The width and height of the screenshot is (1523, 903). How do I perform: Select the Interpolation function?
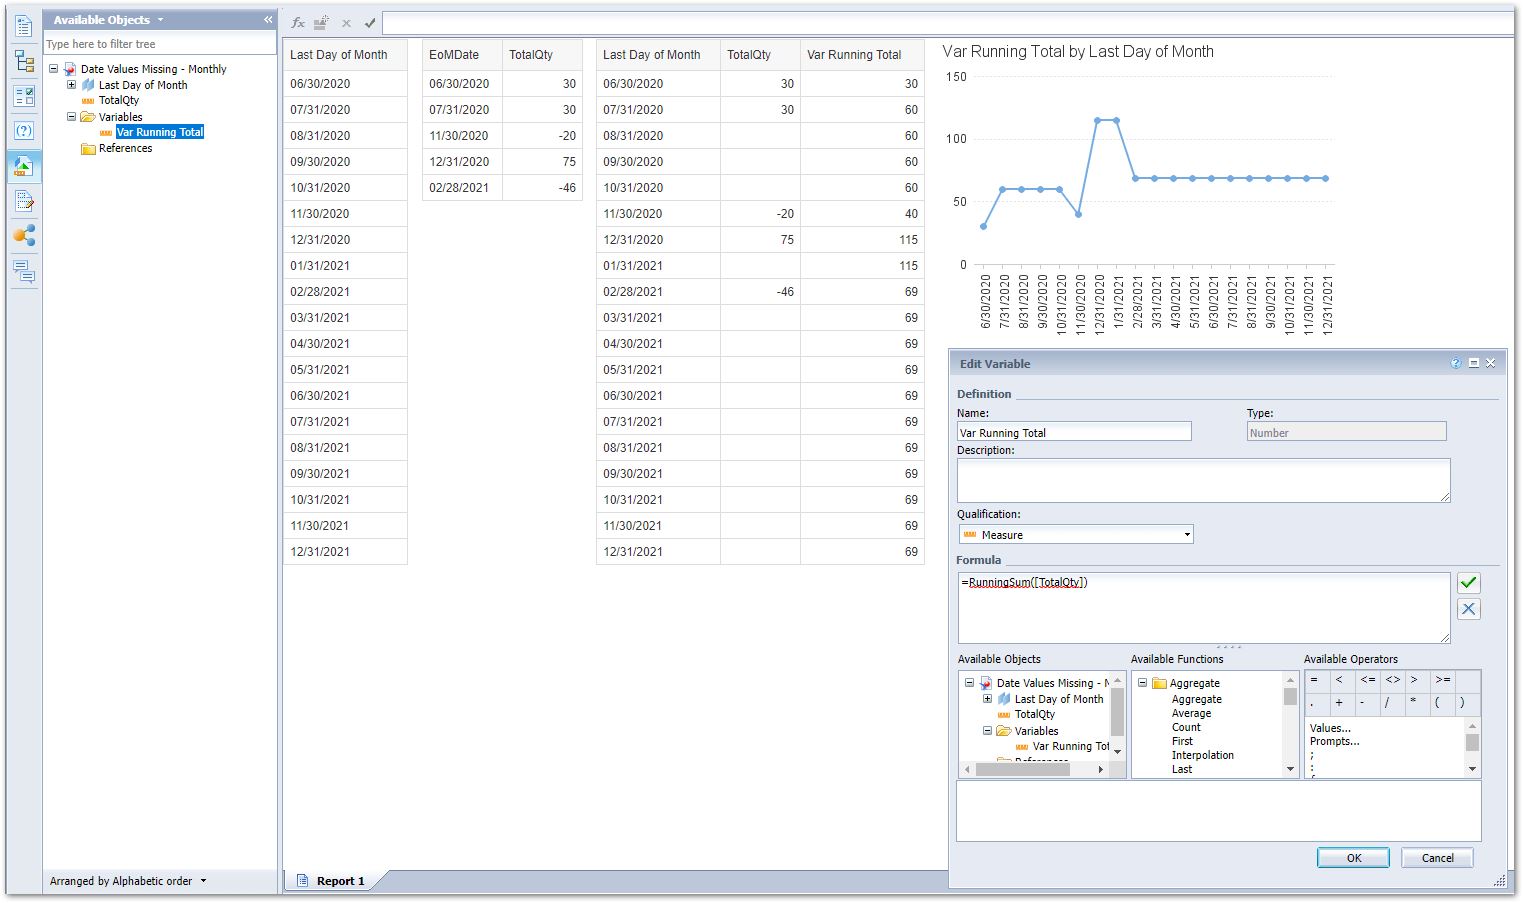click(x=1202, y=755)
